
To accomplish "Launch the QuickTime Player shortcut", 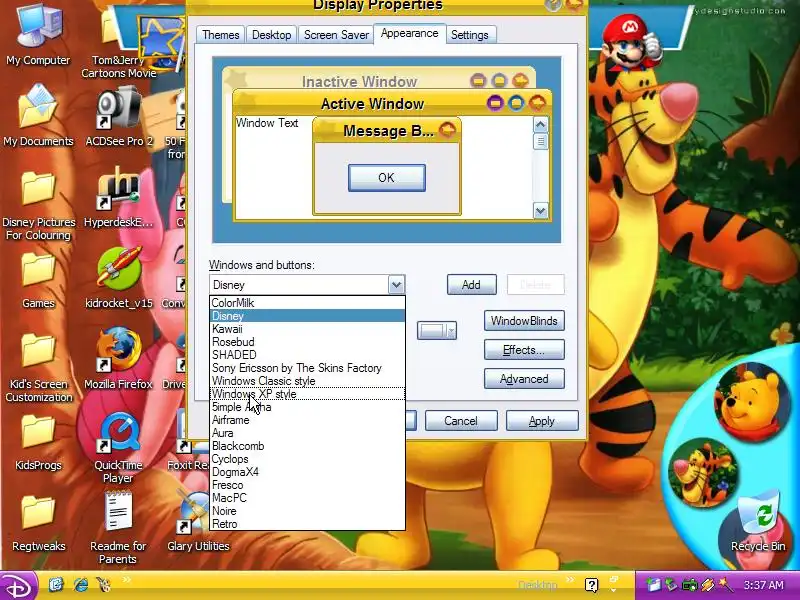I will coord(118,448).
